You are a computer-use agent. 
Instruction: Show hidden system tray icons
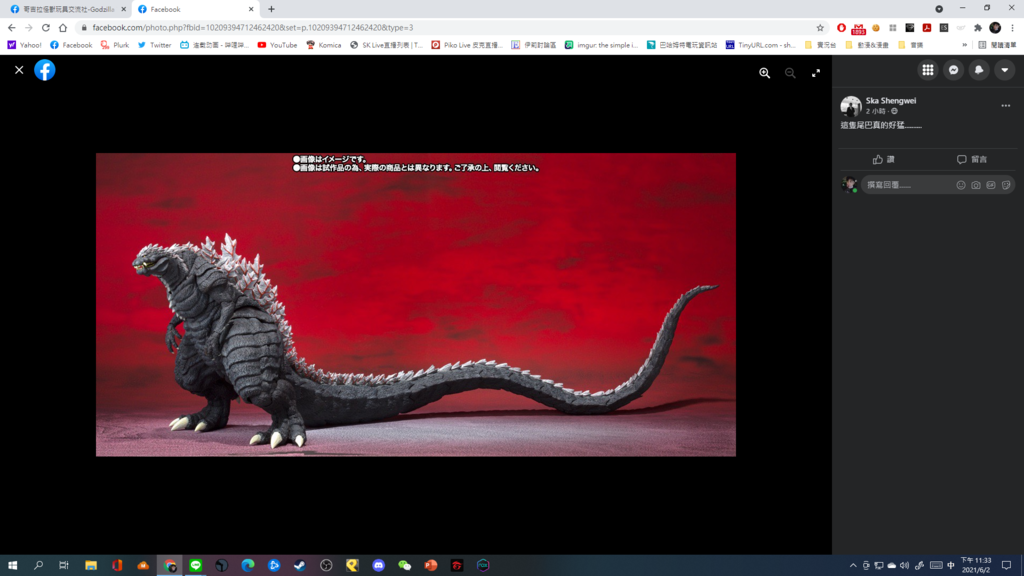pos(853,566)
